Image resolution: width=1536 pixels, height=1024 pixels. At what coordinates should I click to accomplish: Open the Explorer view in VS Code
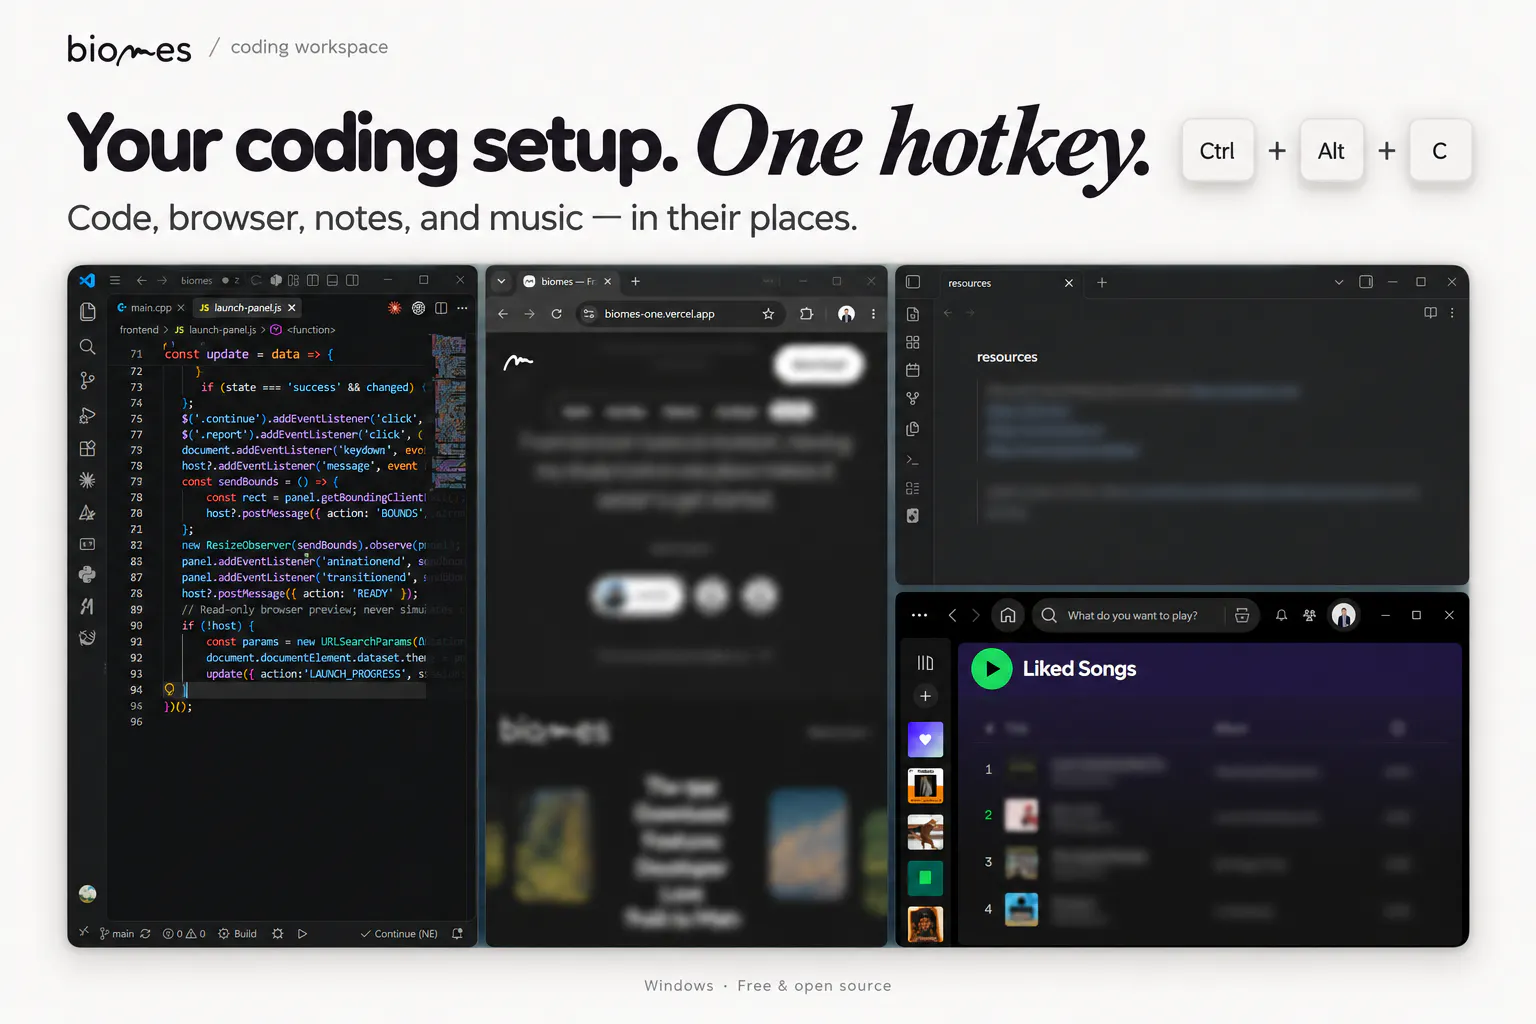click(x=88, y=312)
